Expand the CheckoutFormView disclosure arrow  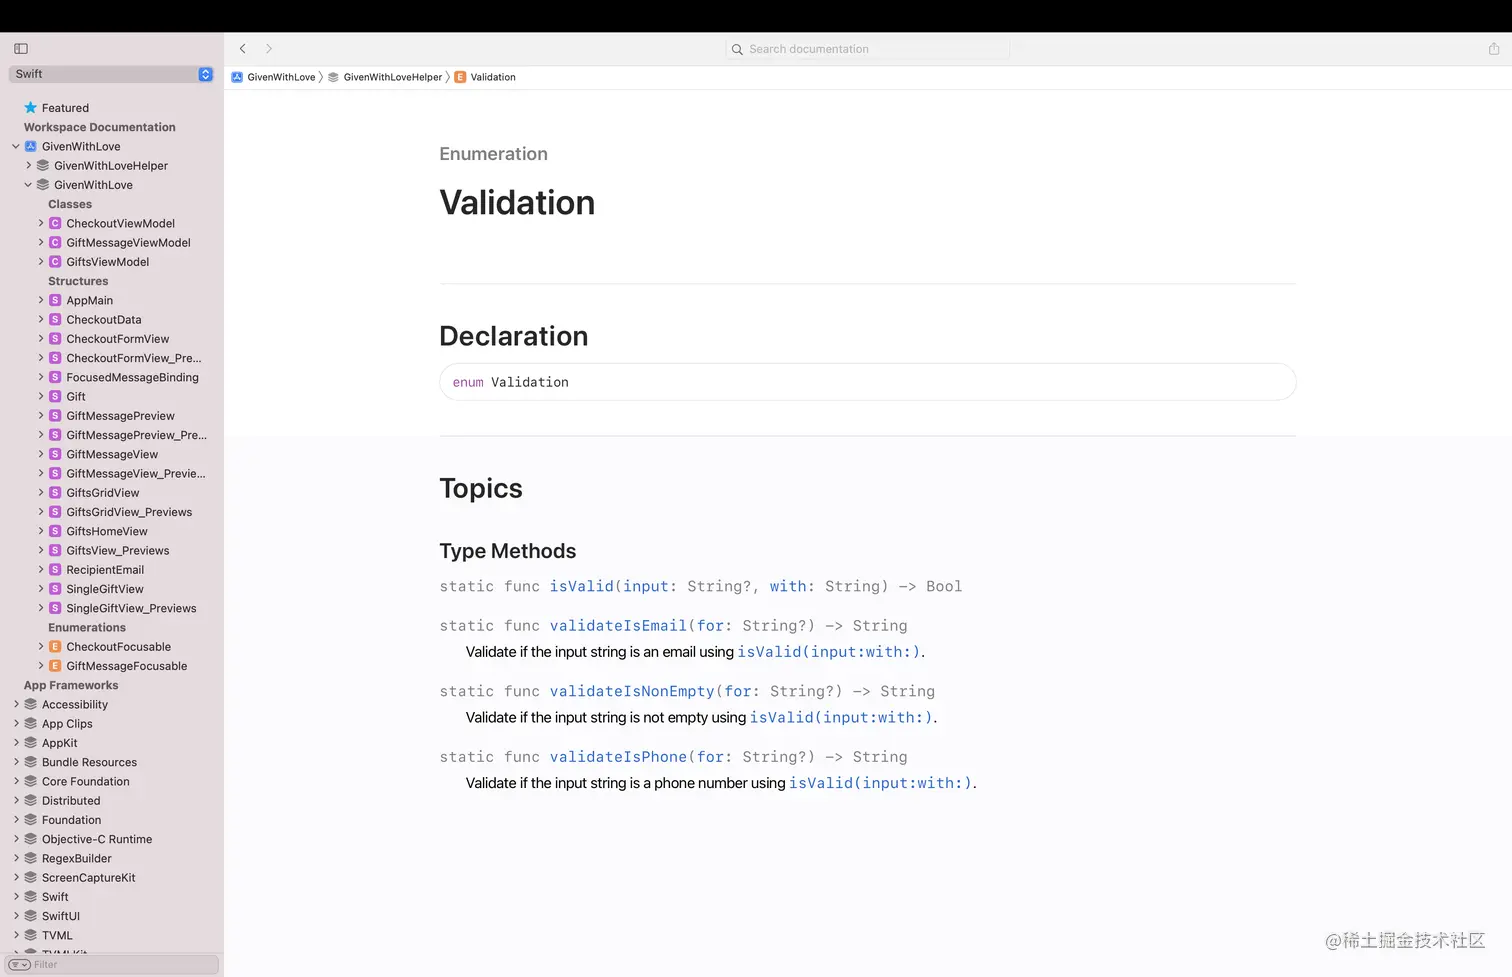41,339
